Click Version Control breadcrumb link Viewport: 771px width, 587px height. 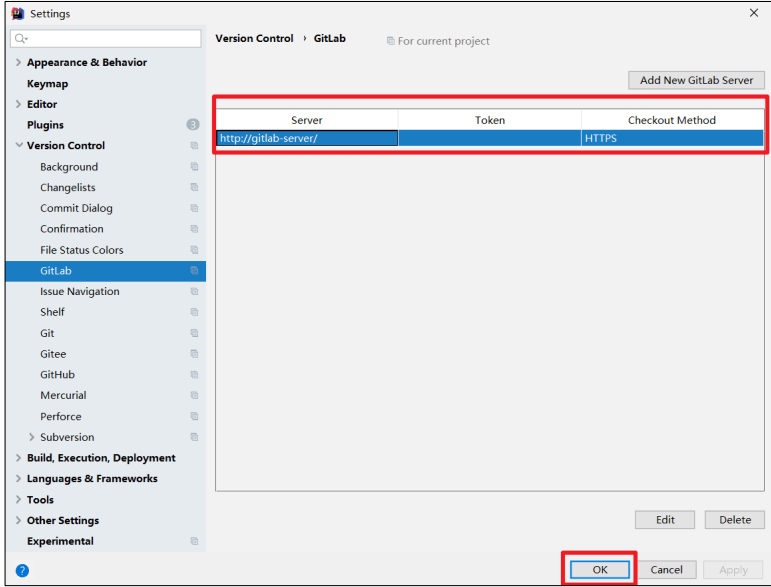(x=254, y=38)
